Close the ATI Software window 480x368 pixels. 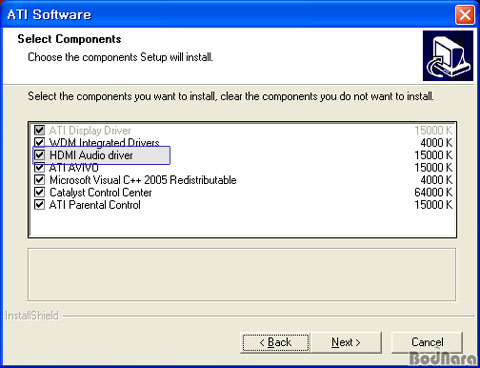click(465, 15)
